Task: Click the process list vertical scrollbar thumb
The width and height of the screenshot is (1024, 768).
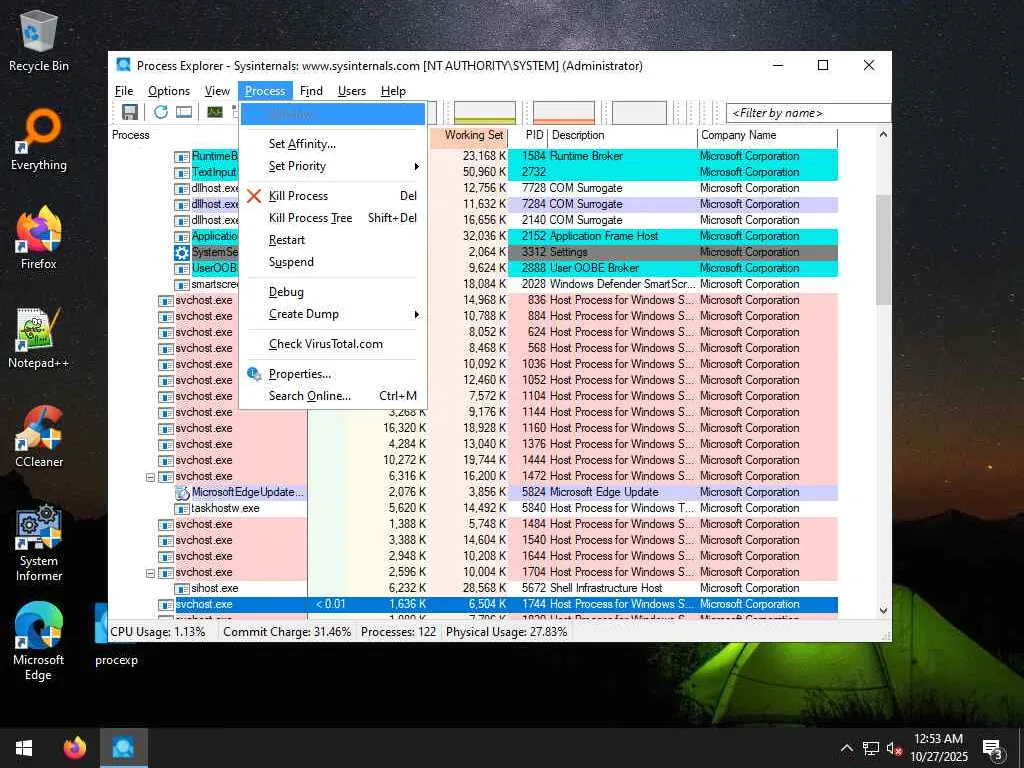Action: pyautogui.click(x=883, y=249)
